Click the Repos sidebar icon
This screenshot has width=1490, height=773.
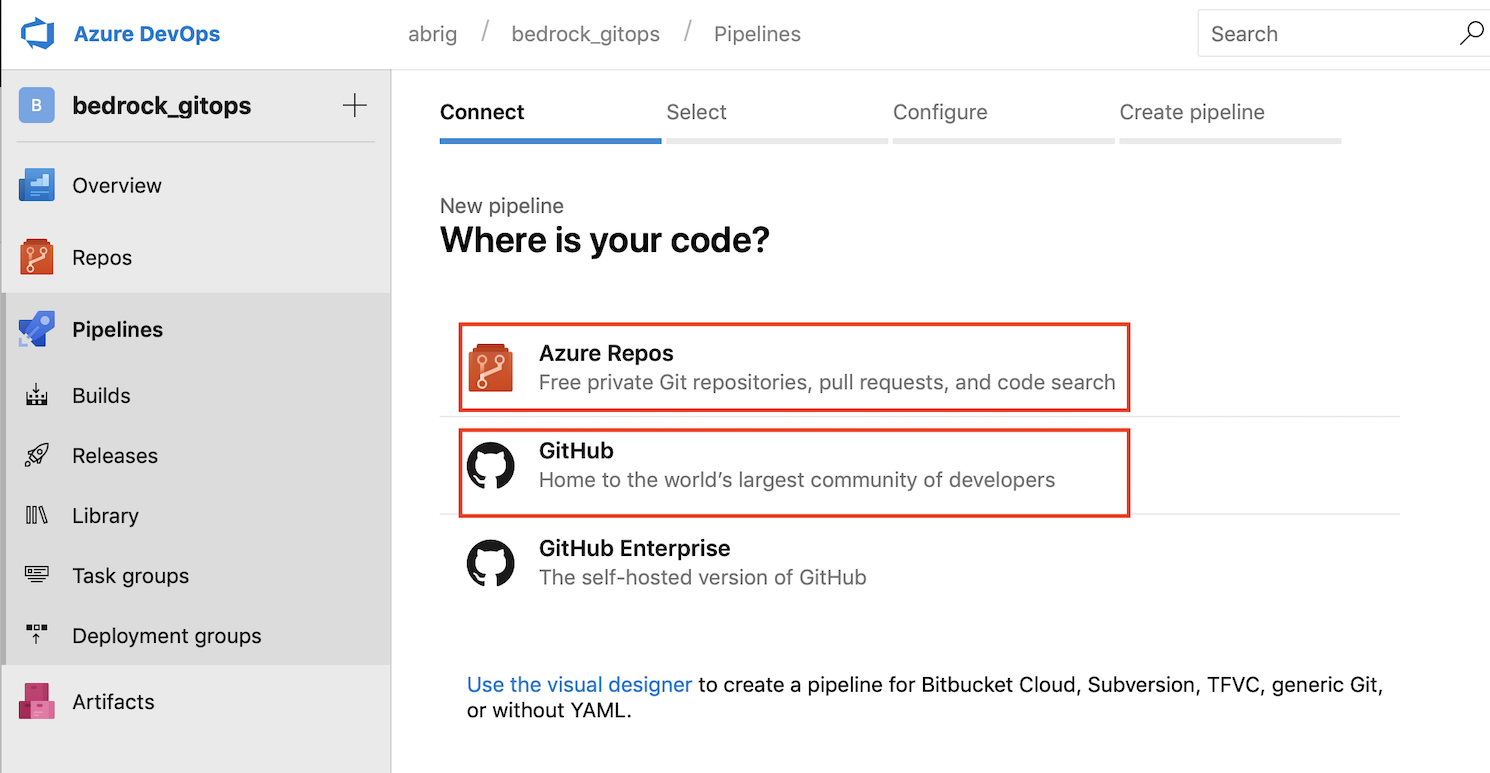click(37, 257)
